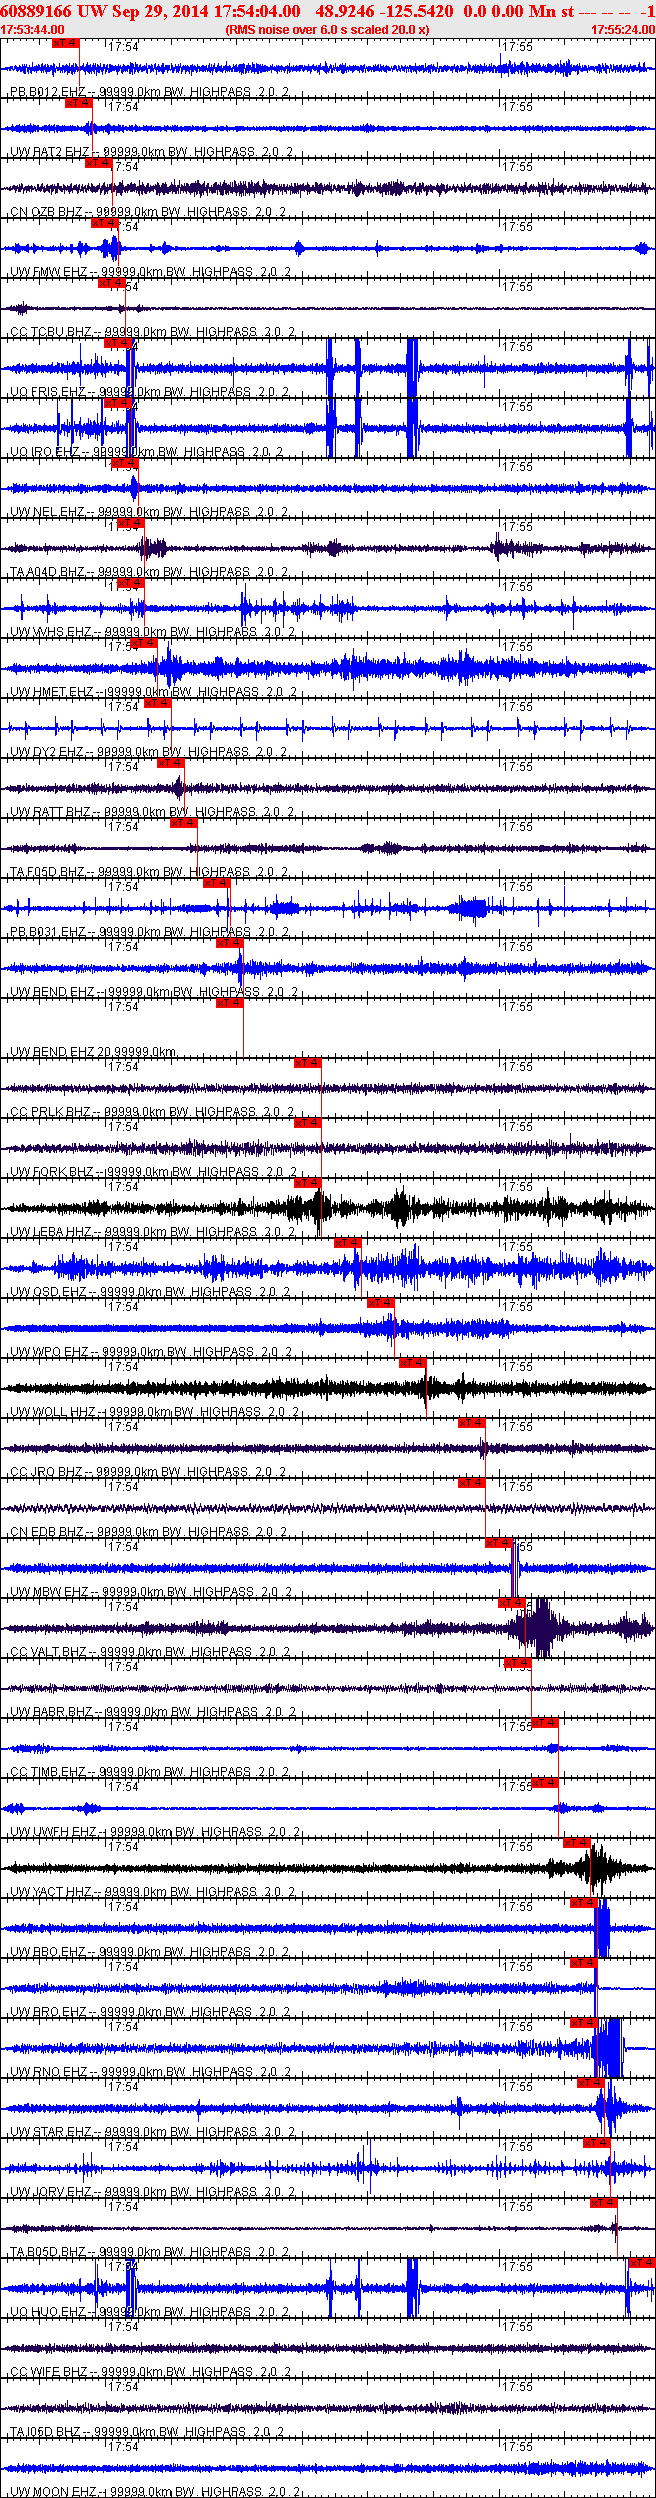This screenshot has width=656, height=2498.
Task: Click the red pick marker on UW WOLL trace
Action: click(x=413, y=1363)
